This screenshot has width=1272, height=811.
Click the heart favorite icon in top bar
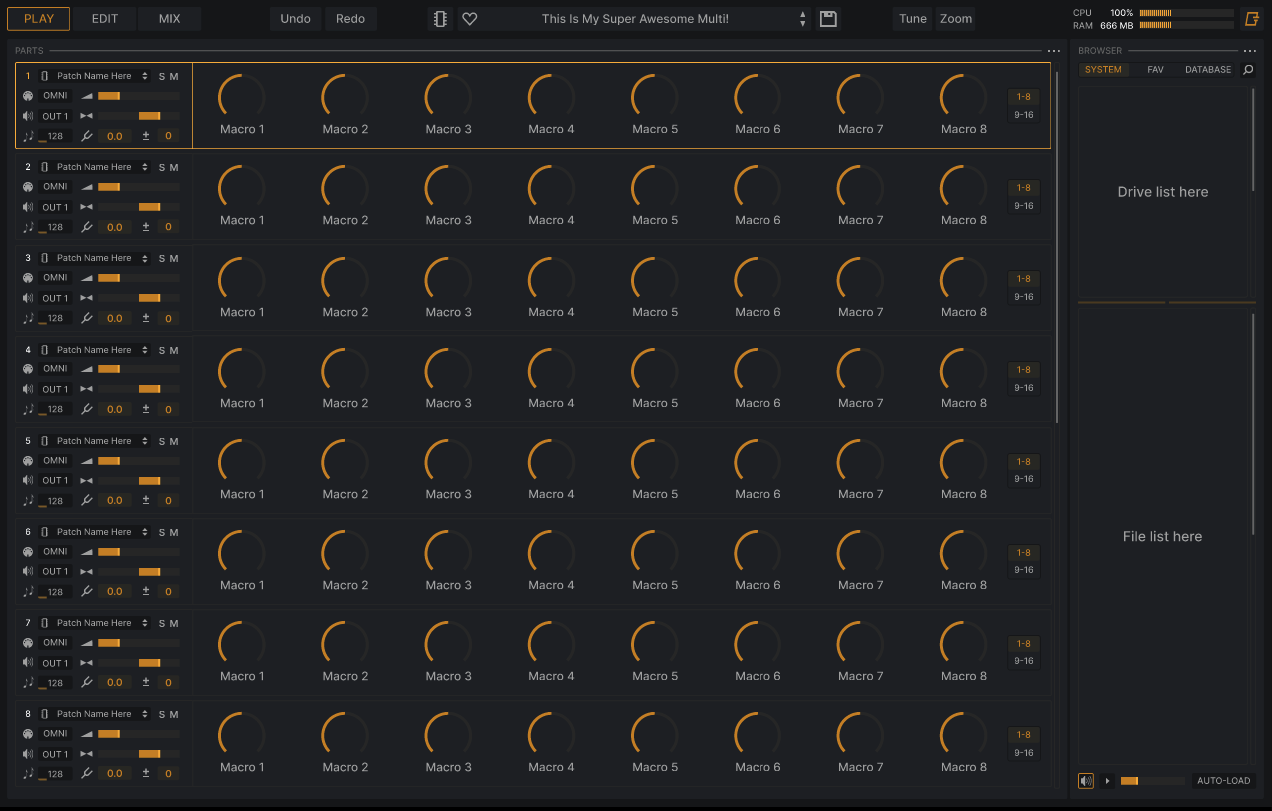470,19
